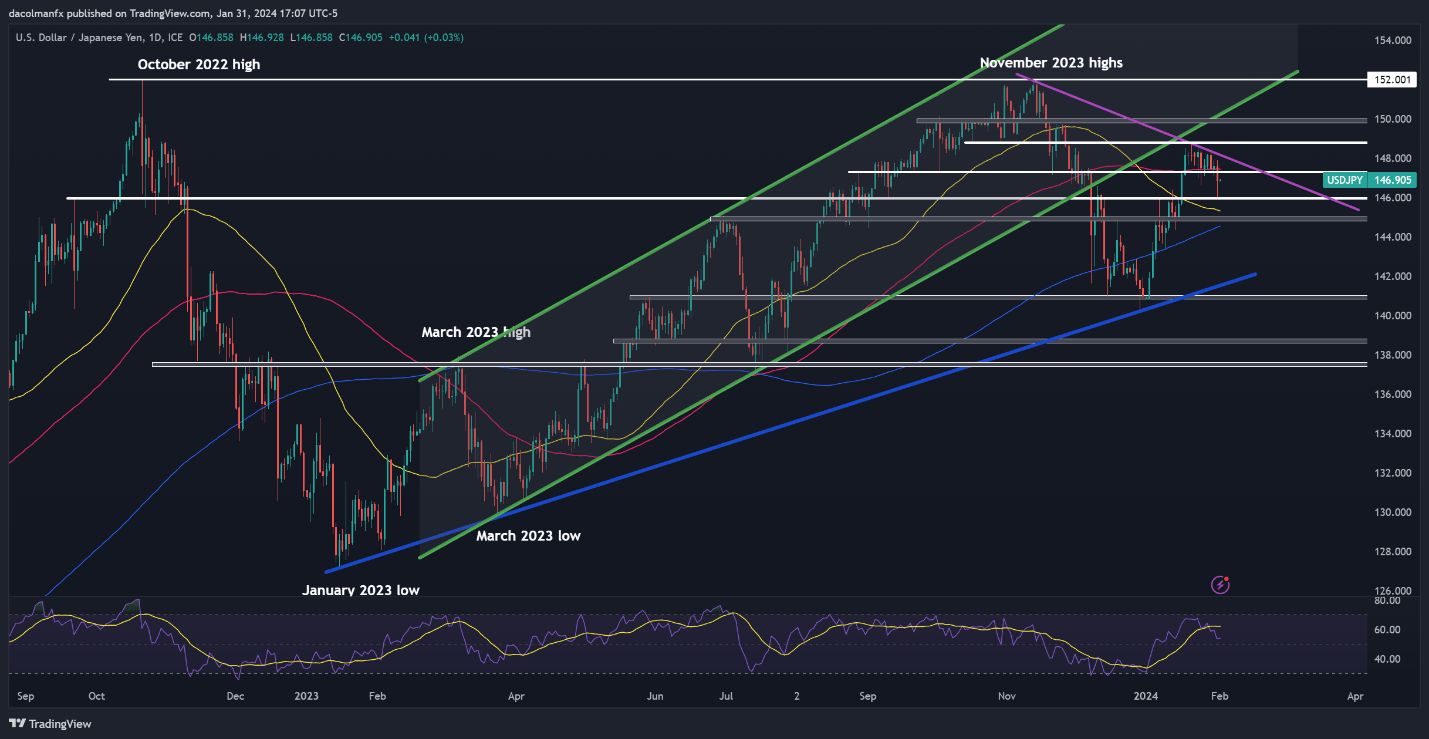1429x739 pixels.
Task: Click the 126.000 price axis label
Action: click(x=1391, y=591)
